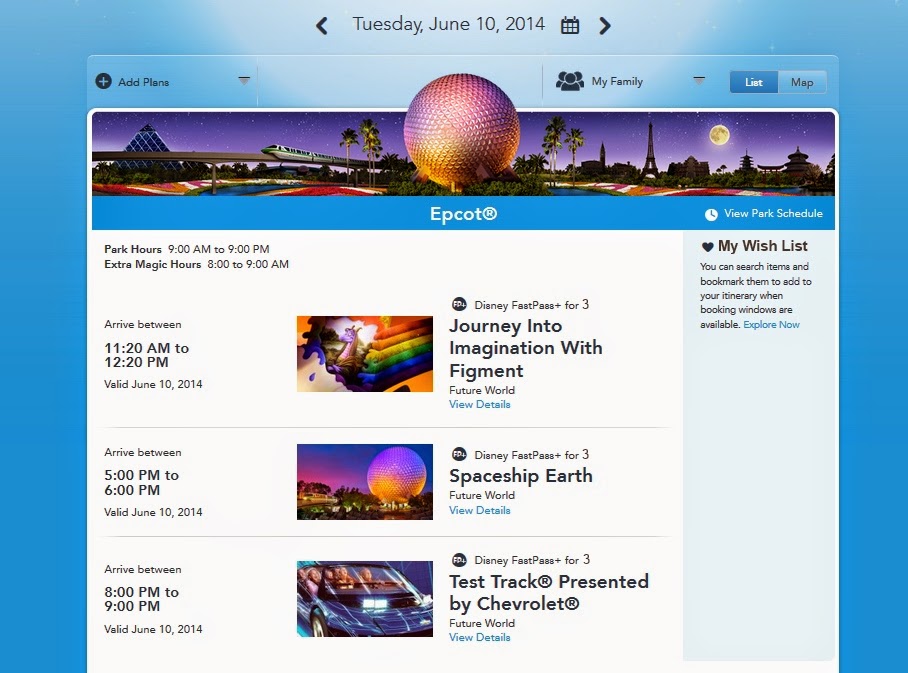This screenshot has width=908, height=673.
Task: Click the 5:00 PM to 6:00 PM arrival time
Action: pyautogui.click(x=141, y=482)
